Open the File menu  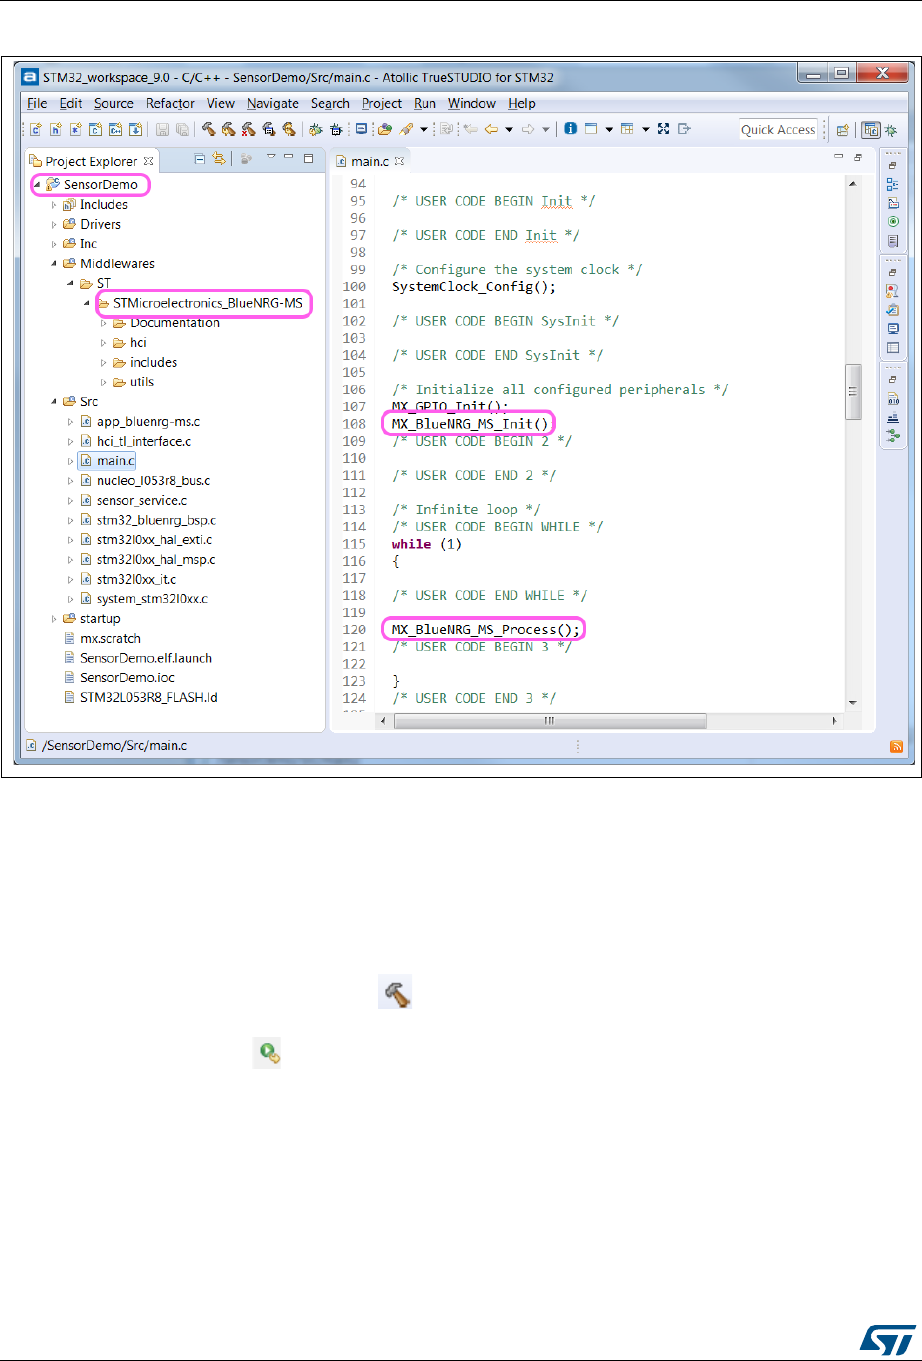37,103
